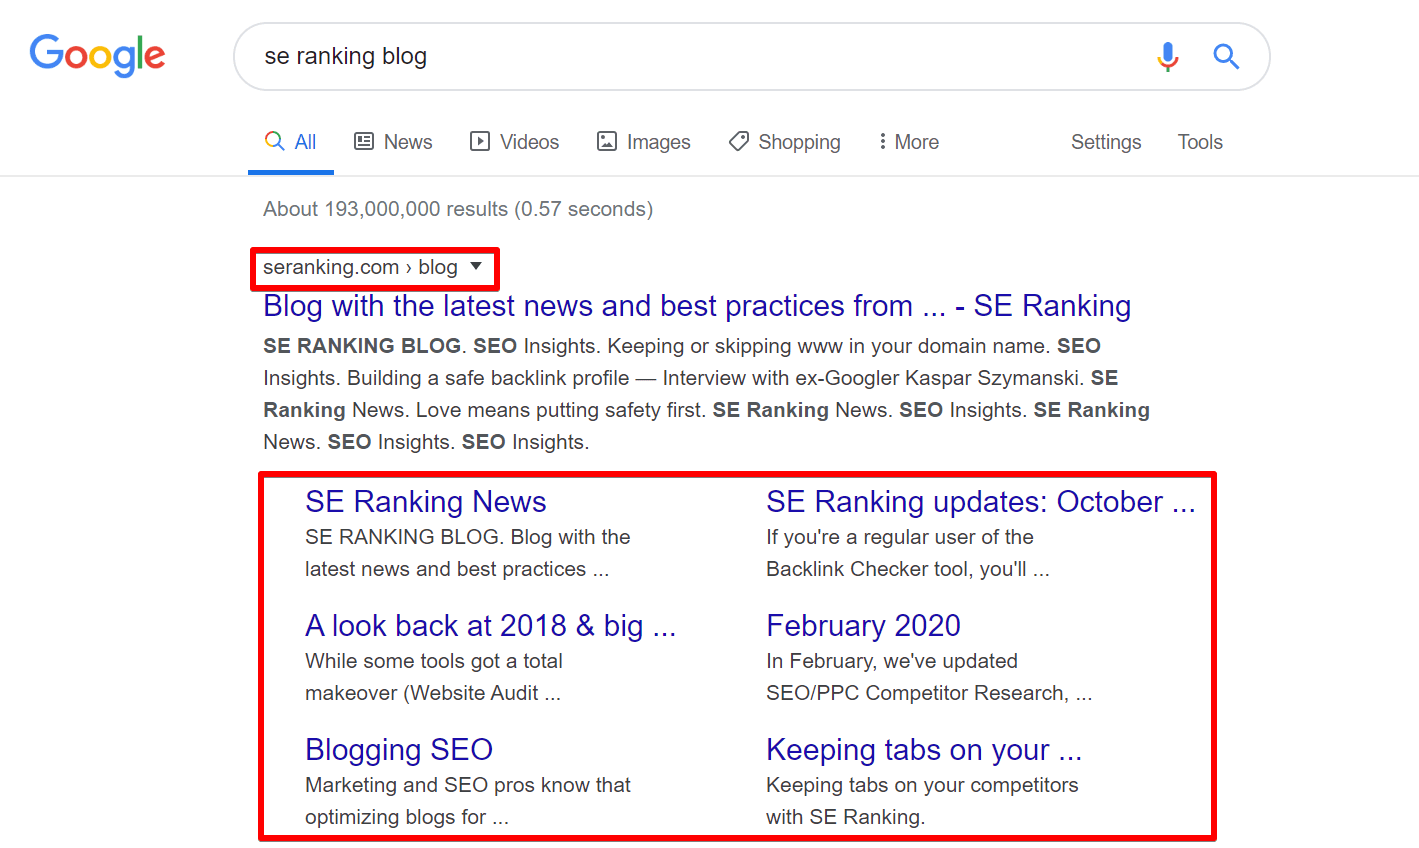Click snippet 'Keeping tabs on your competitors'

pos(922,785)
